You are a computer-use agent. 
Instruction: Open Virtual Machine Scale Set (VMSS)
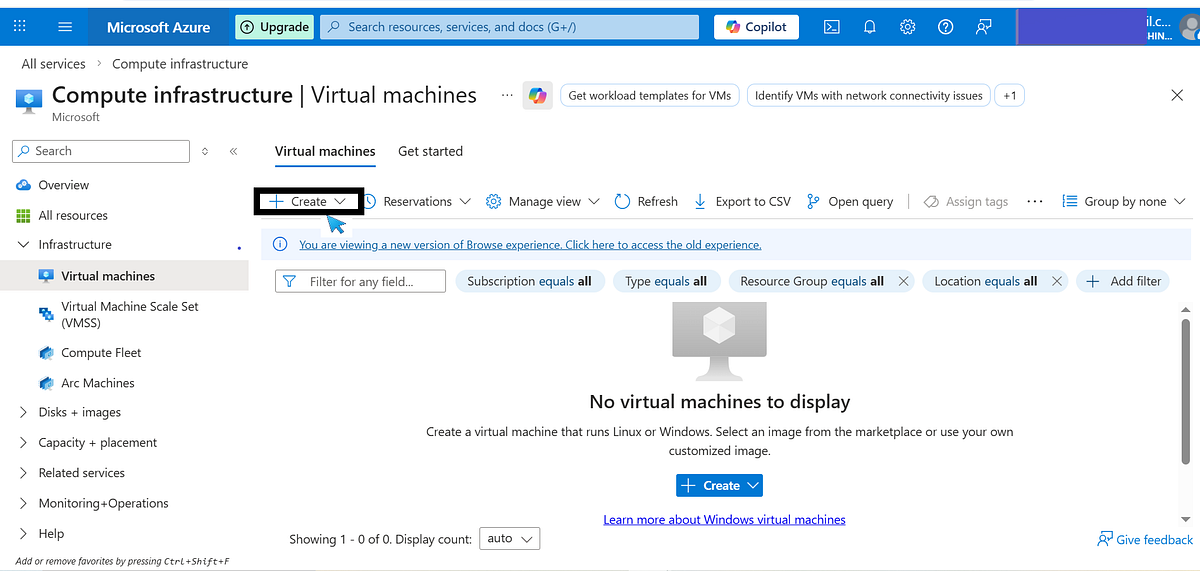point(130,314)
